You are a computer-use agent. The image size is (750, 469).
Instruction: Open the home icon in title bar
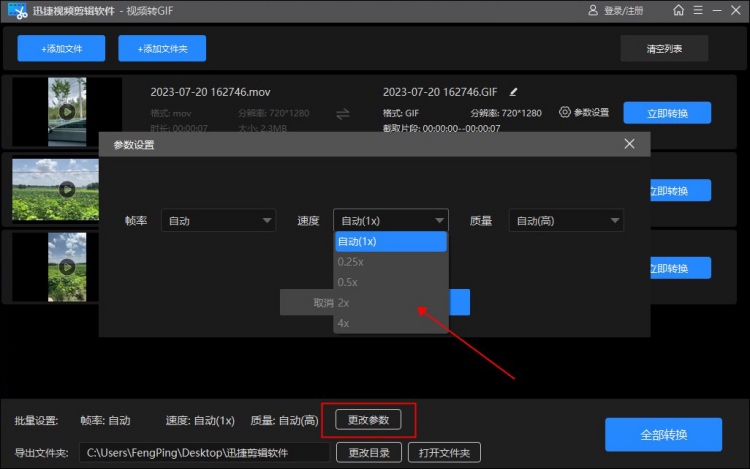click(678, 10)
